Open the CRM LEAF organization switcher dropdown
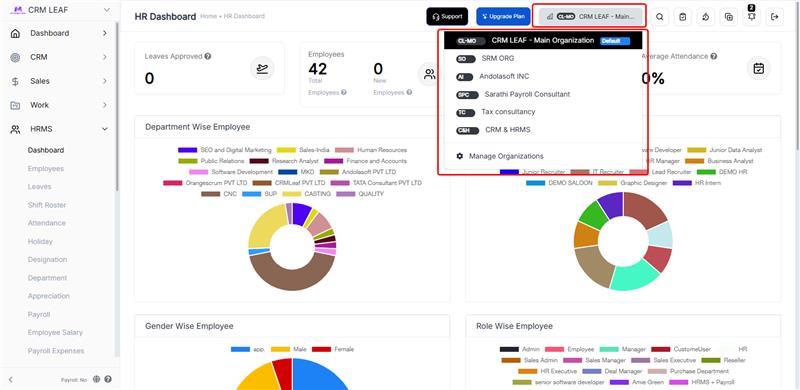Image resolution: width=800 pixels, height=390 pixels. (590, 16)
